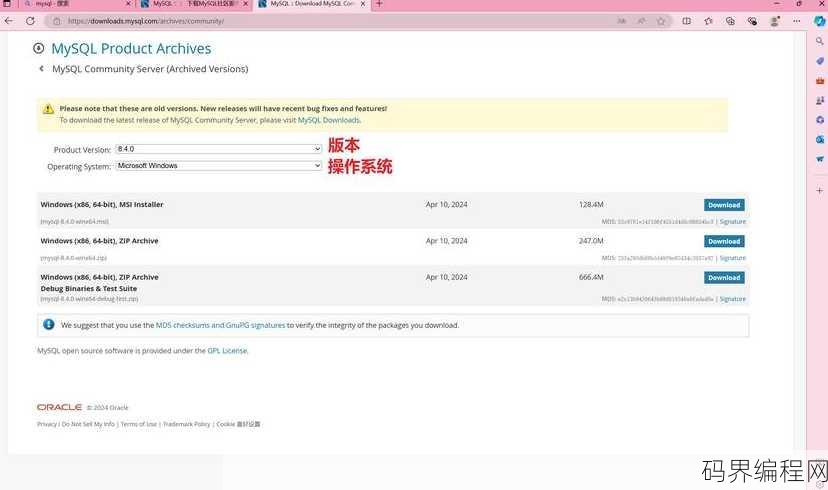This screenshot has height=490, width=828.
Task: Download the Debug Binaries & Test Suite ZIP
Action: pyautogui.click(x=724, y=278)
